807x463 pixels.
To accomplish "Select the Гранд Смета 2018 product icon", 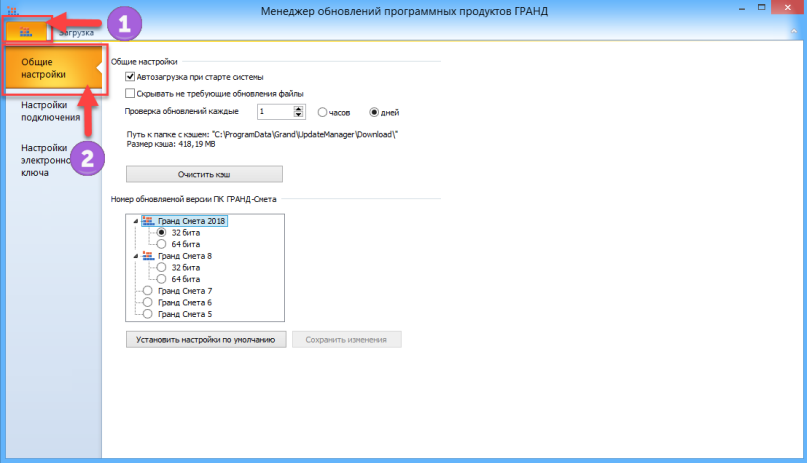I will tap(148, 221).
